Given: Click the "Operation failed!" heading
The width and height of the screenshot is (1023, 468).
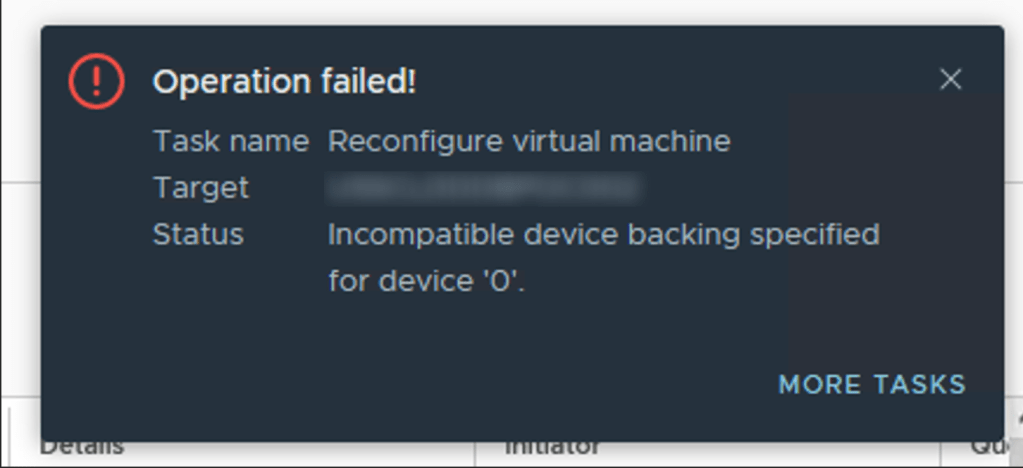Looking at the screenshot, I should click(x=284, y=83).
